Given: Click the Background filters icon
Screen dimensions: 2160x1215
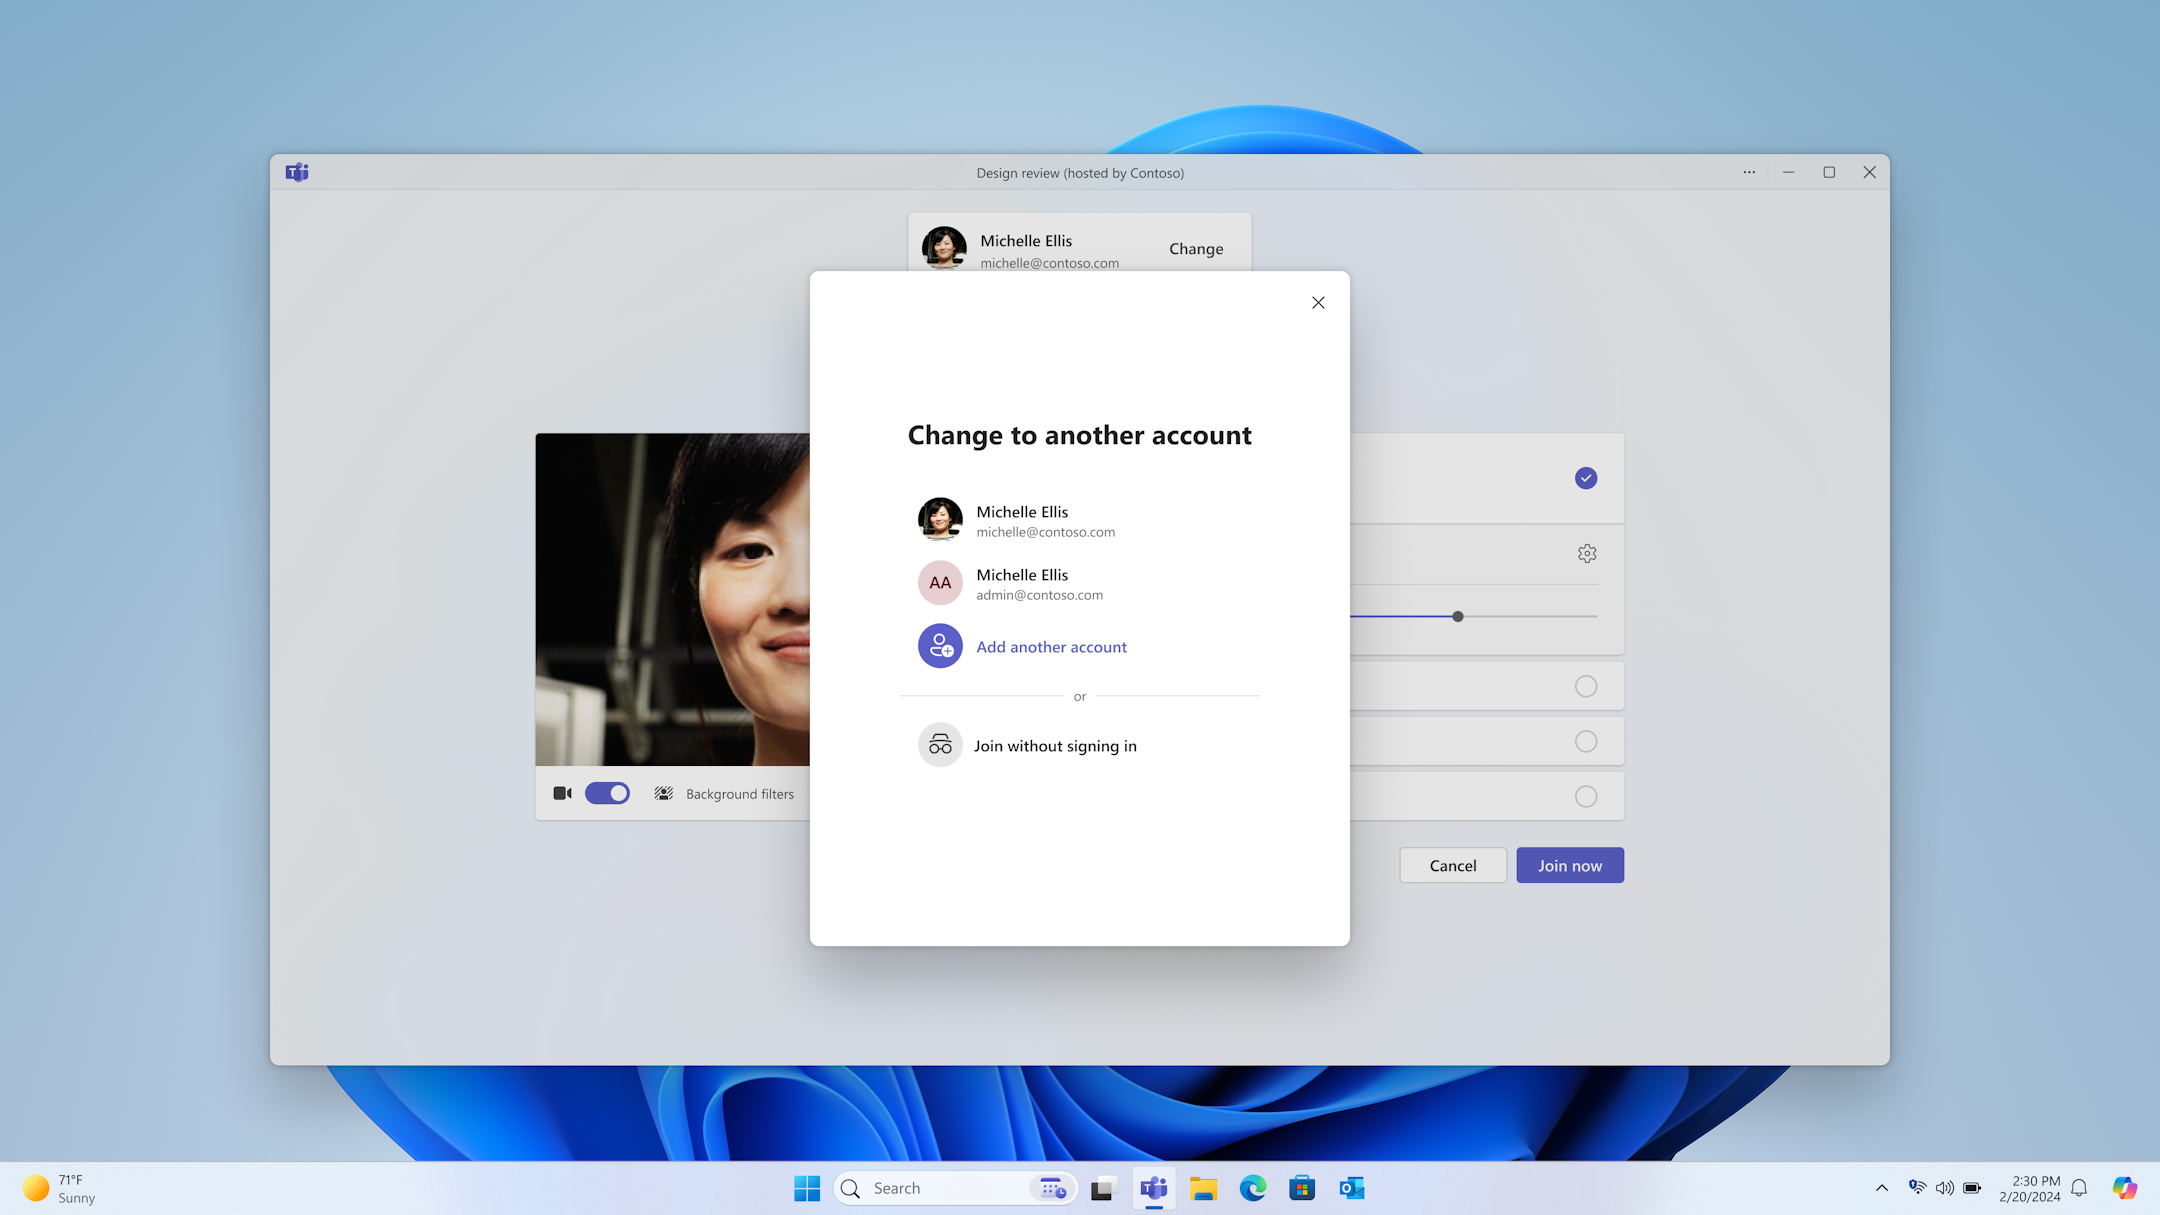Looking at the screenshot, I should coord(663,792).
